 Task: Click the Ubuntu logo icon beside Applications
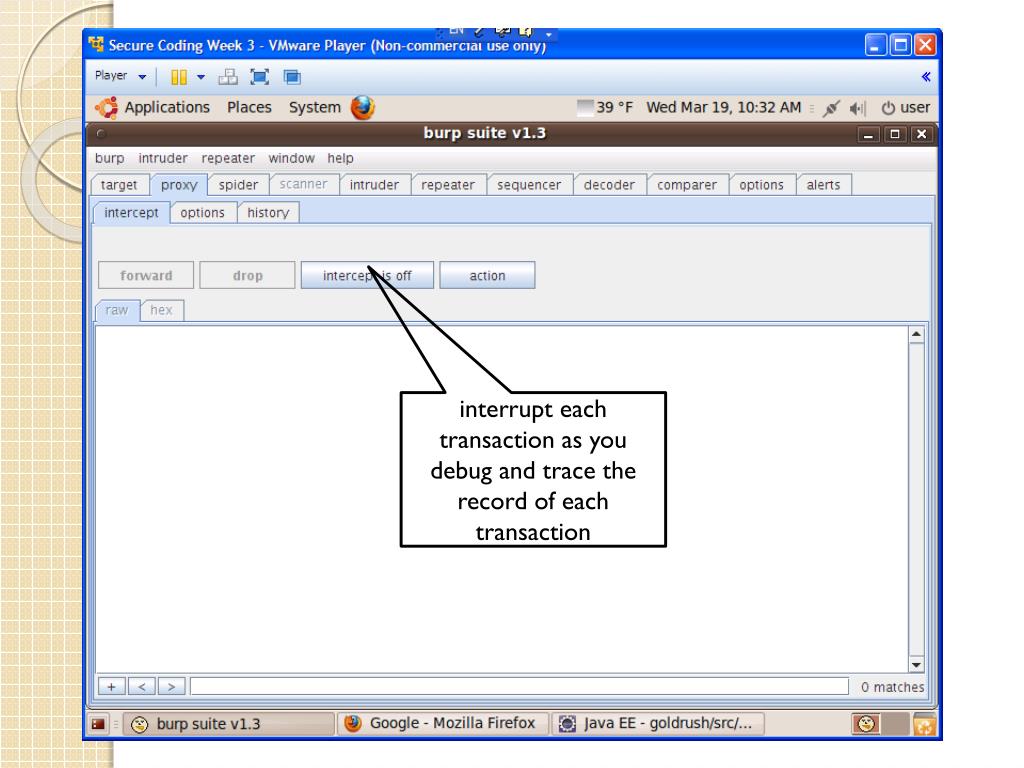point(106,108)
